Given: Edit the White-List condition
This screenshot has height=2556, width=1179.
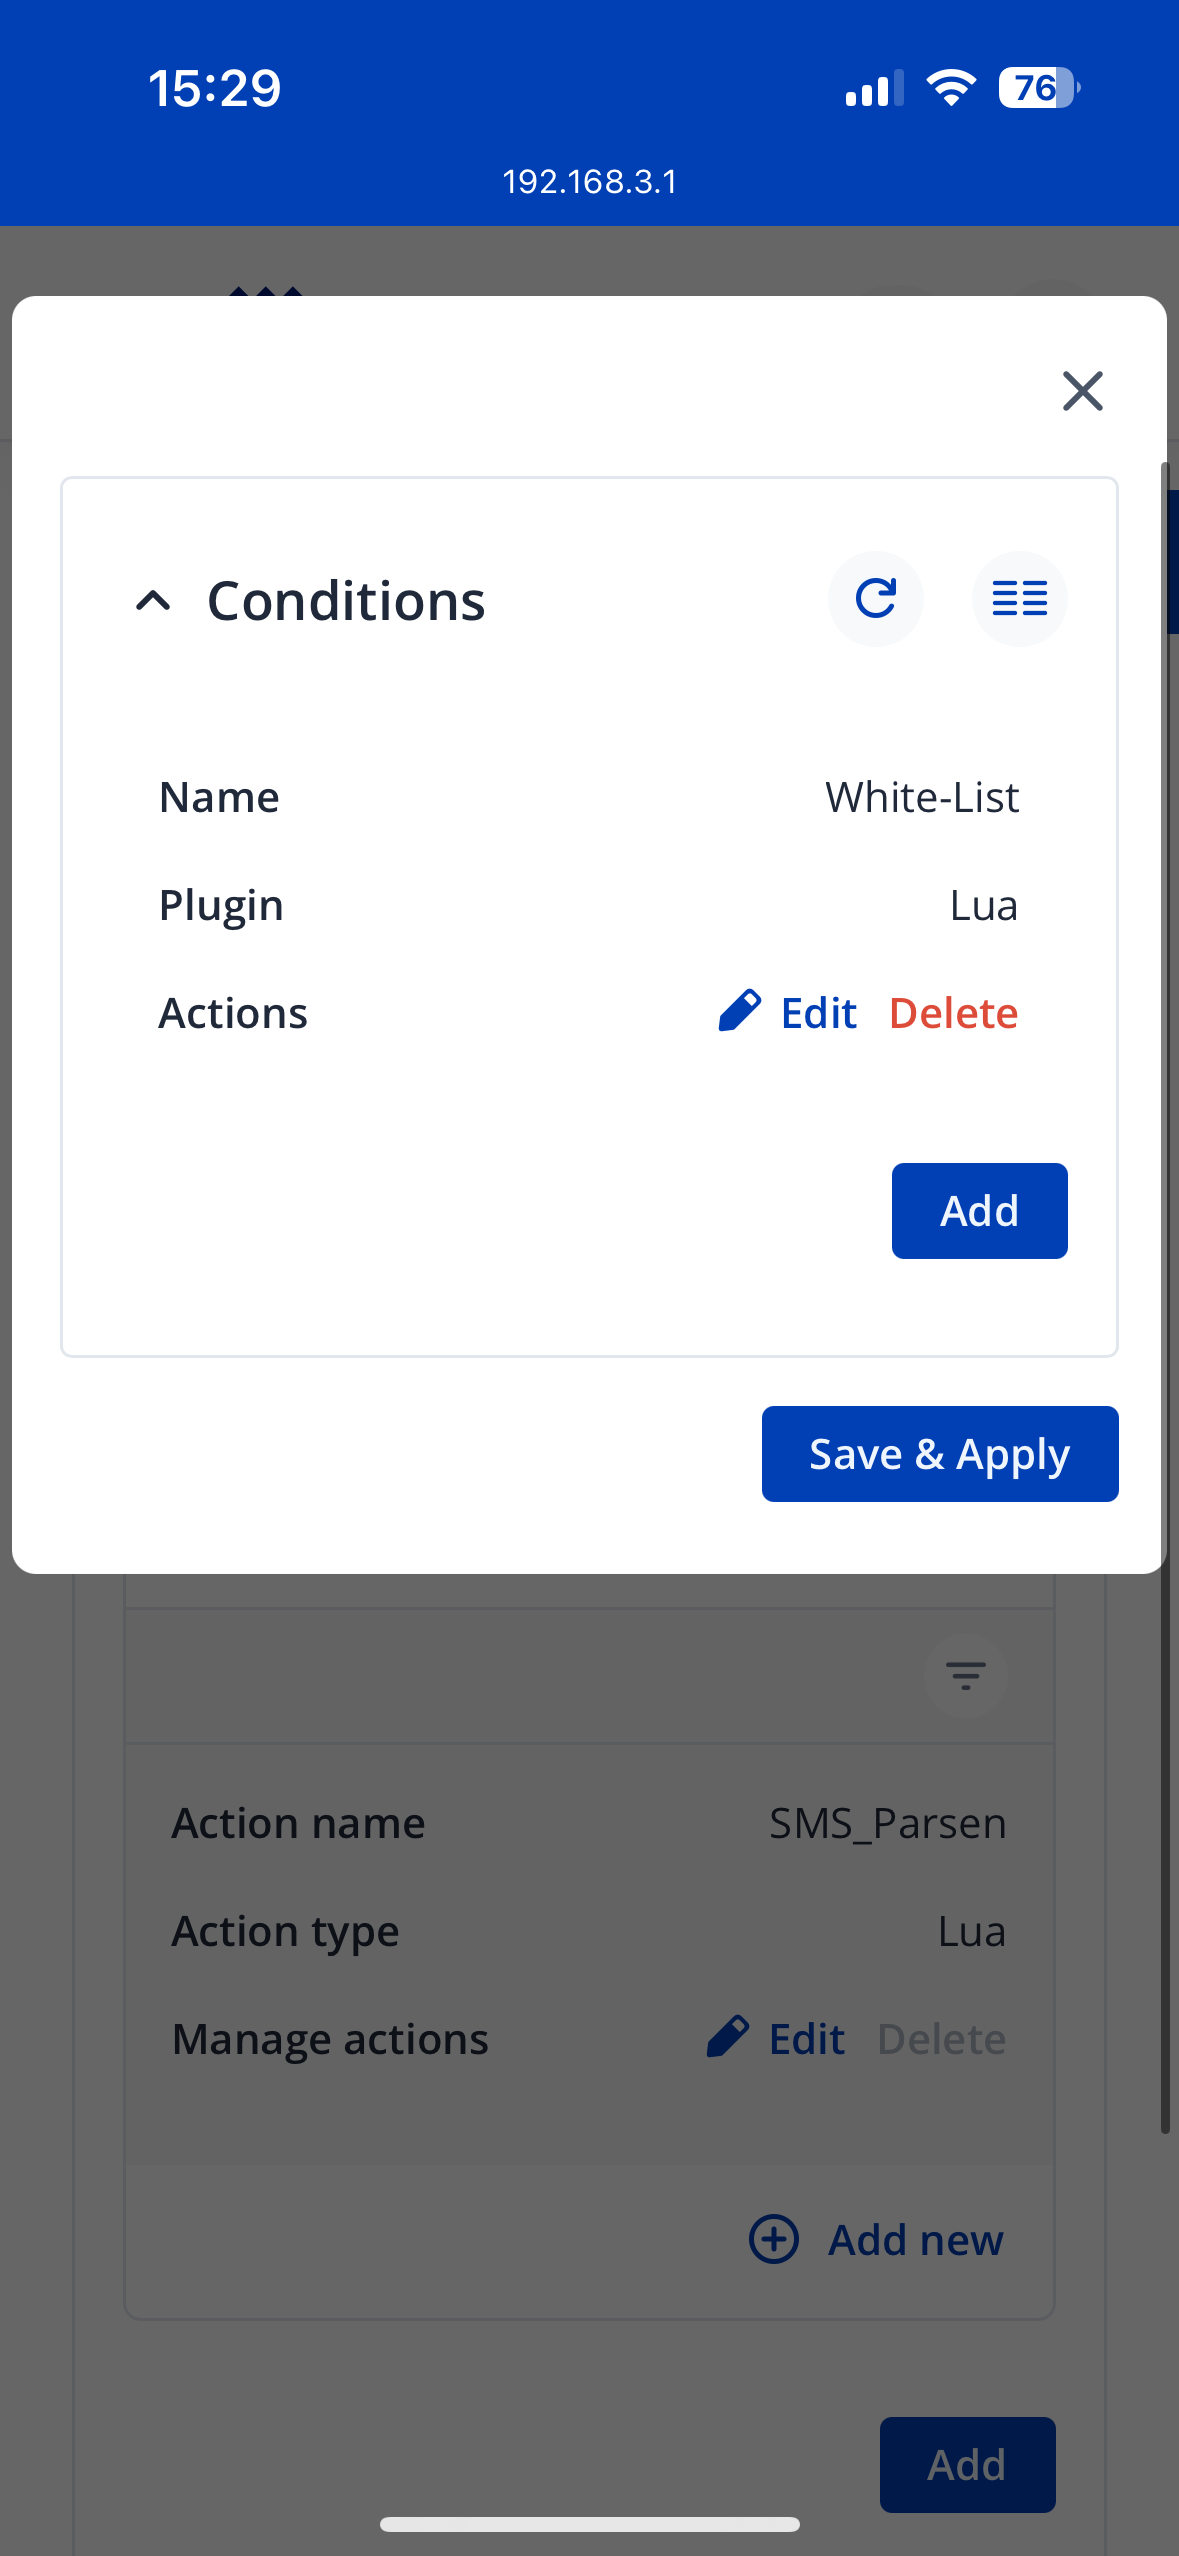Looking at the screenshot, I should click(818, 1013).
